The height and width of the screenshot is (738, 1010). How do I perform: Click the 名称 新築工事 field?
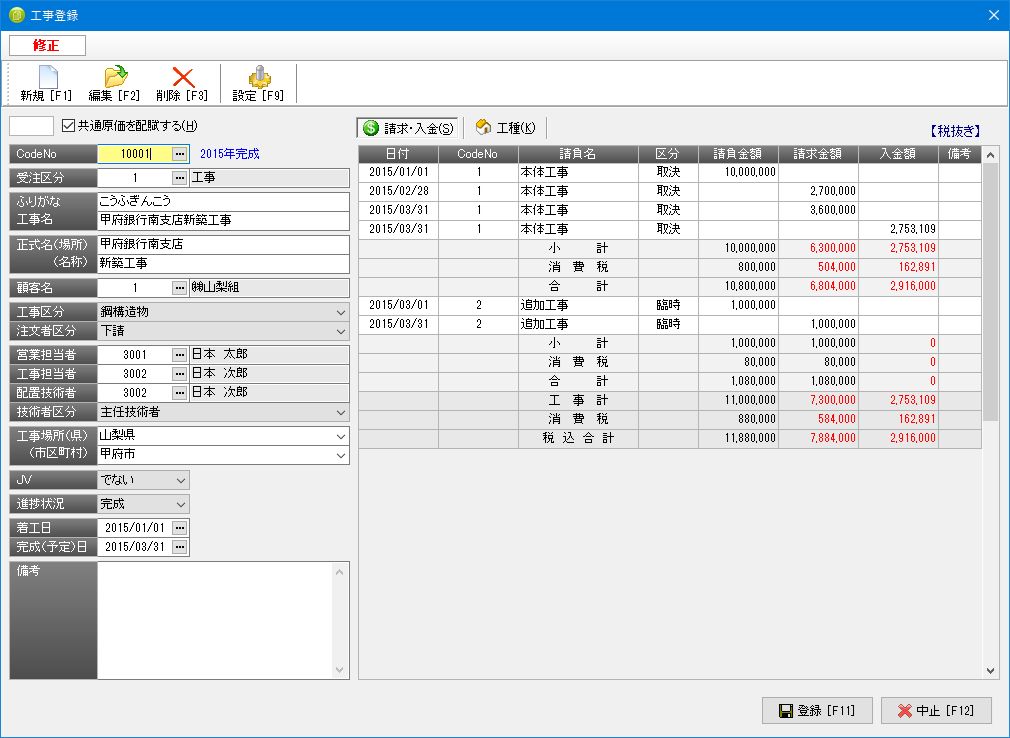point(223,263)
